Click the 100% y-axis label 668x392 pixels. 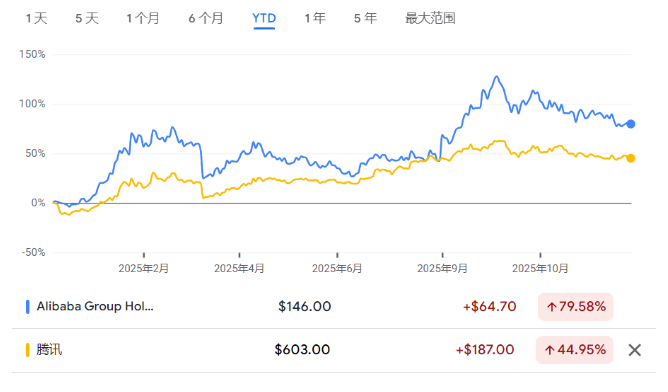point(32,104)
